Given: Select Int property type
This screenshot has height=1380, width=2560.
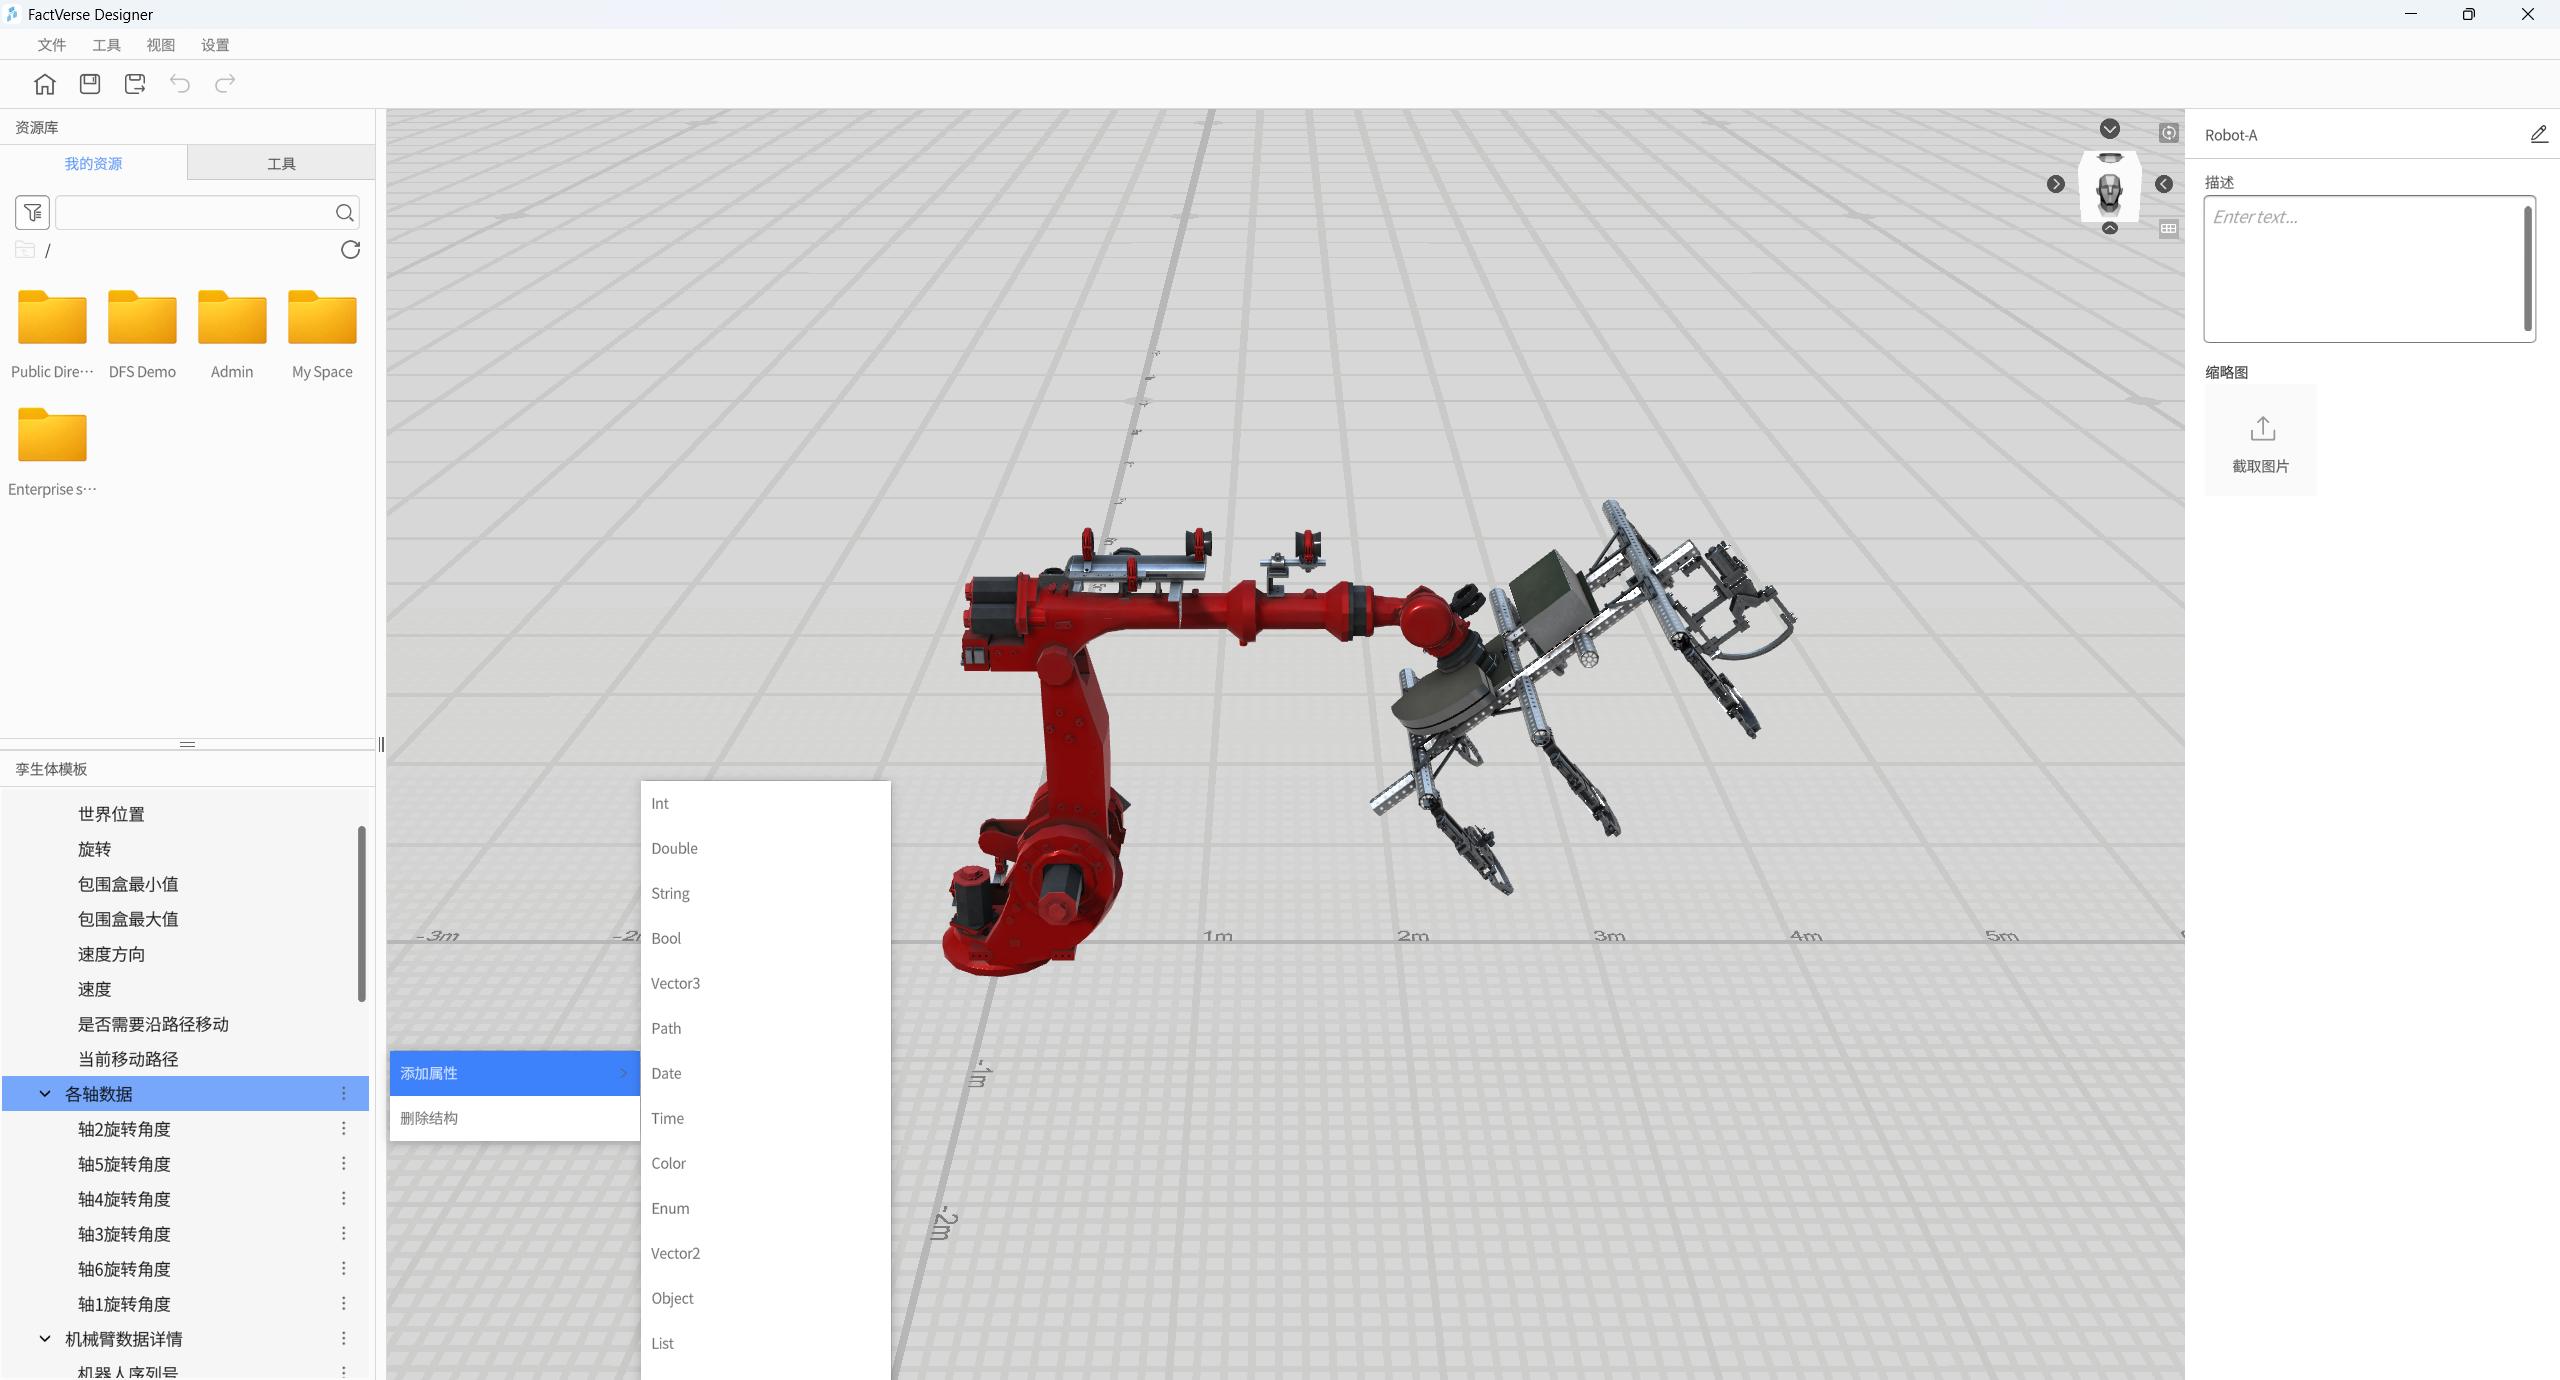Looking at the screenshot, I should pos(765,803).
